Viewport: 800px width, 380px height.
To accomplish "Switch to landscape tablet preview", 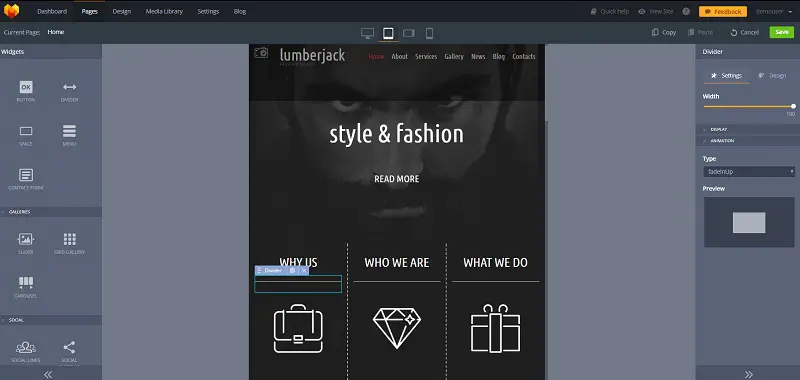I will tap(409, 33).
